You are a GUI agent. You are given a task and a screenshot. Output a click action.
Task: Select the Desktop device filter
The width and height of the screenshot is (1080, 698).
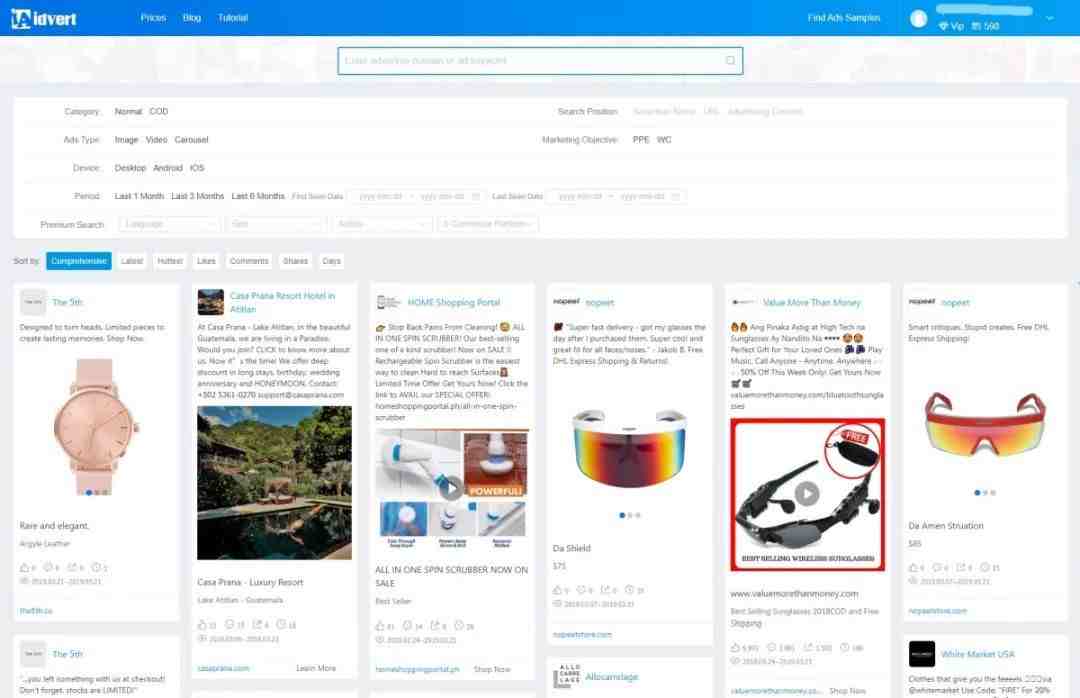pos(130,168)
